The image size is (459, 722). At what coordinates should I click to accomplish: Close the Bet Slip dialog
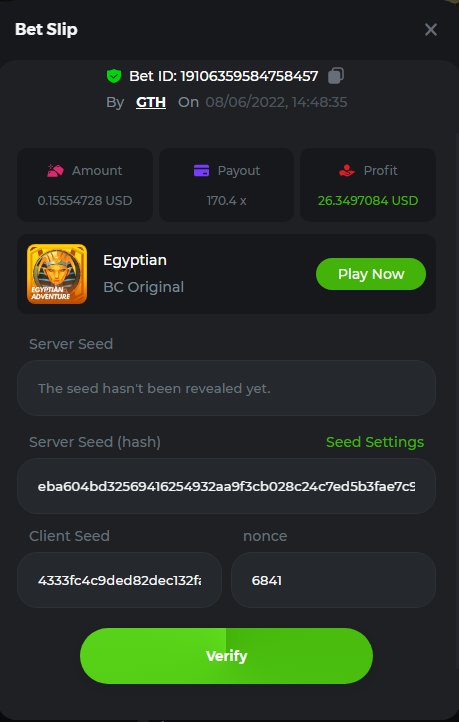coord(430,29)
